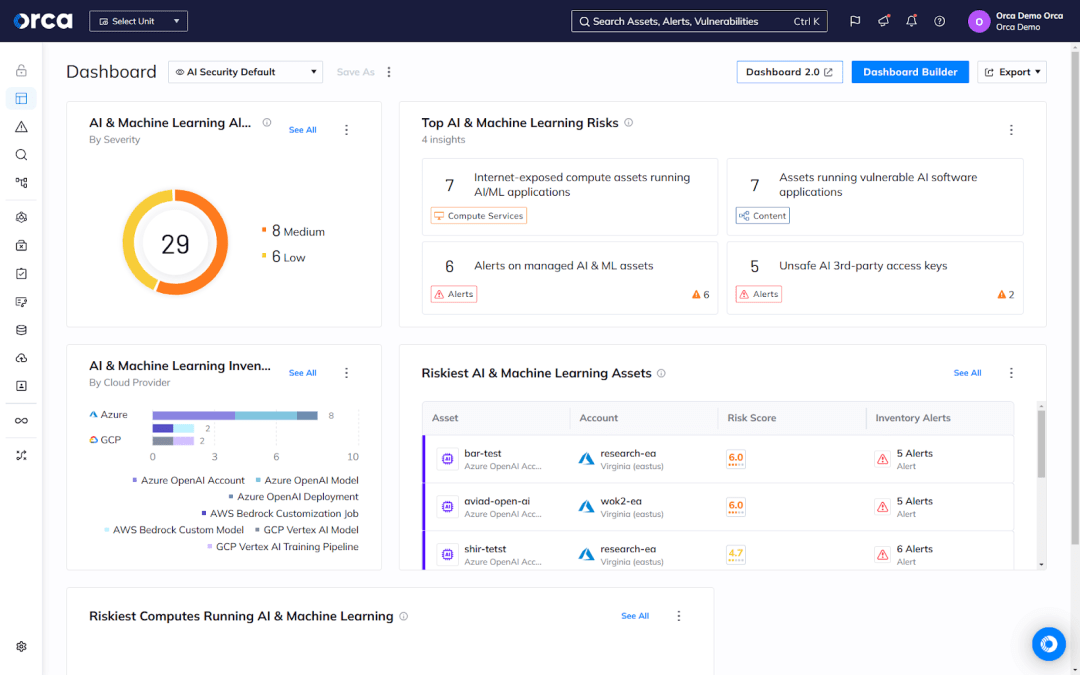This screenshot has height=675, width=1080.
Task: Click the Compute Services tag
Action: [x=479, y=216]
